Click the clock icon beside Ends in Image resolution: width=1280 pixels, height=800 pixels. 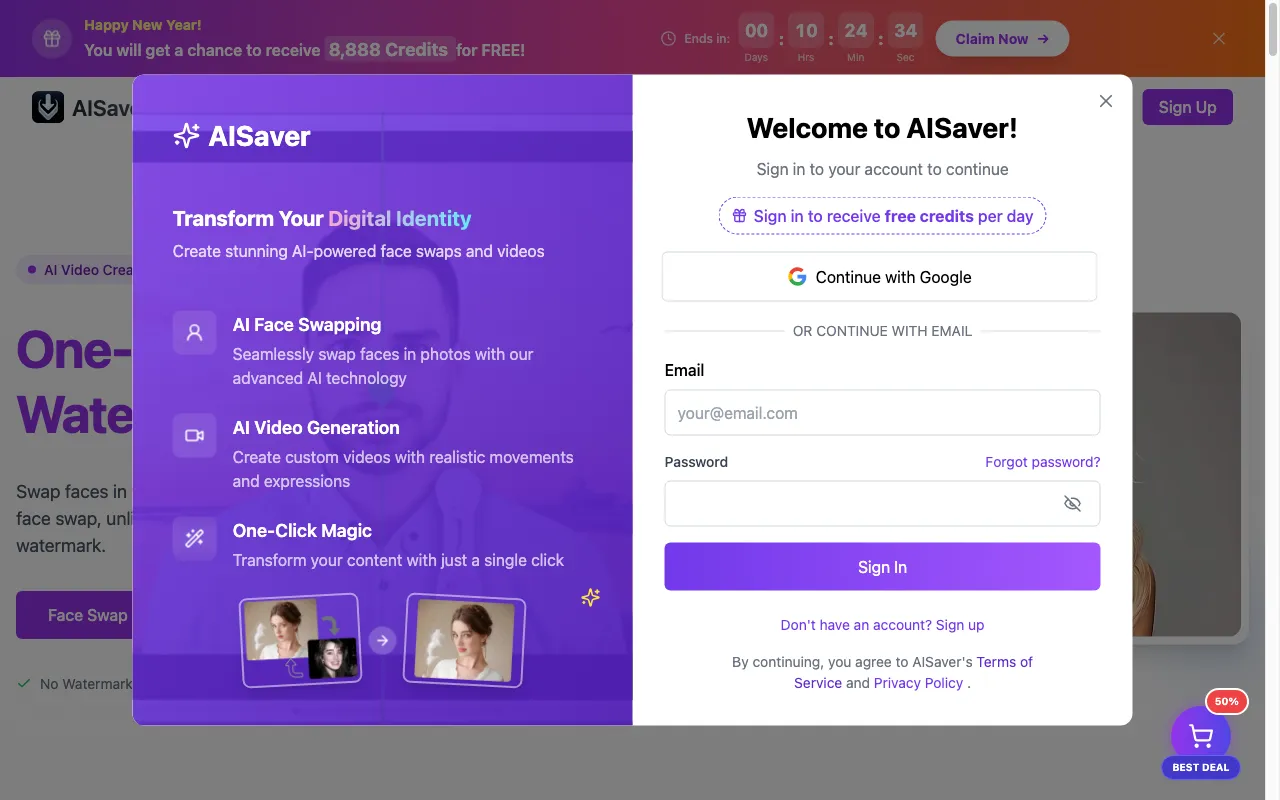coord(669,39)
